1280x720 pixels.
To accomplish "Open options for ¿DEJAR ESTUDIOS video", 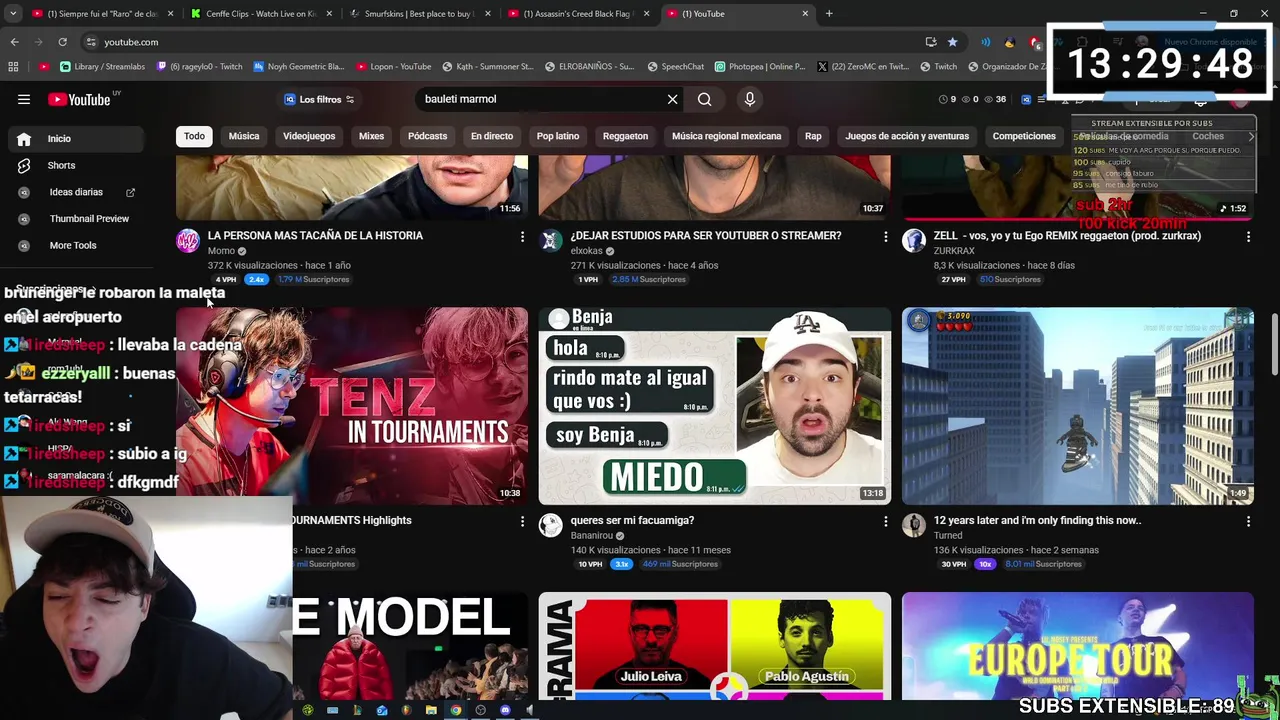I will click(885, 237).
